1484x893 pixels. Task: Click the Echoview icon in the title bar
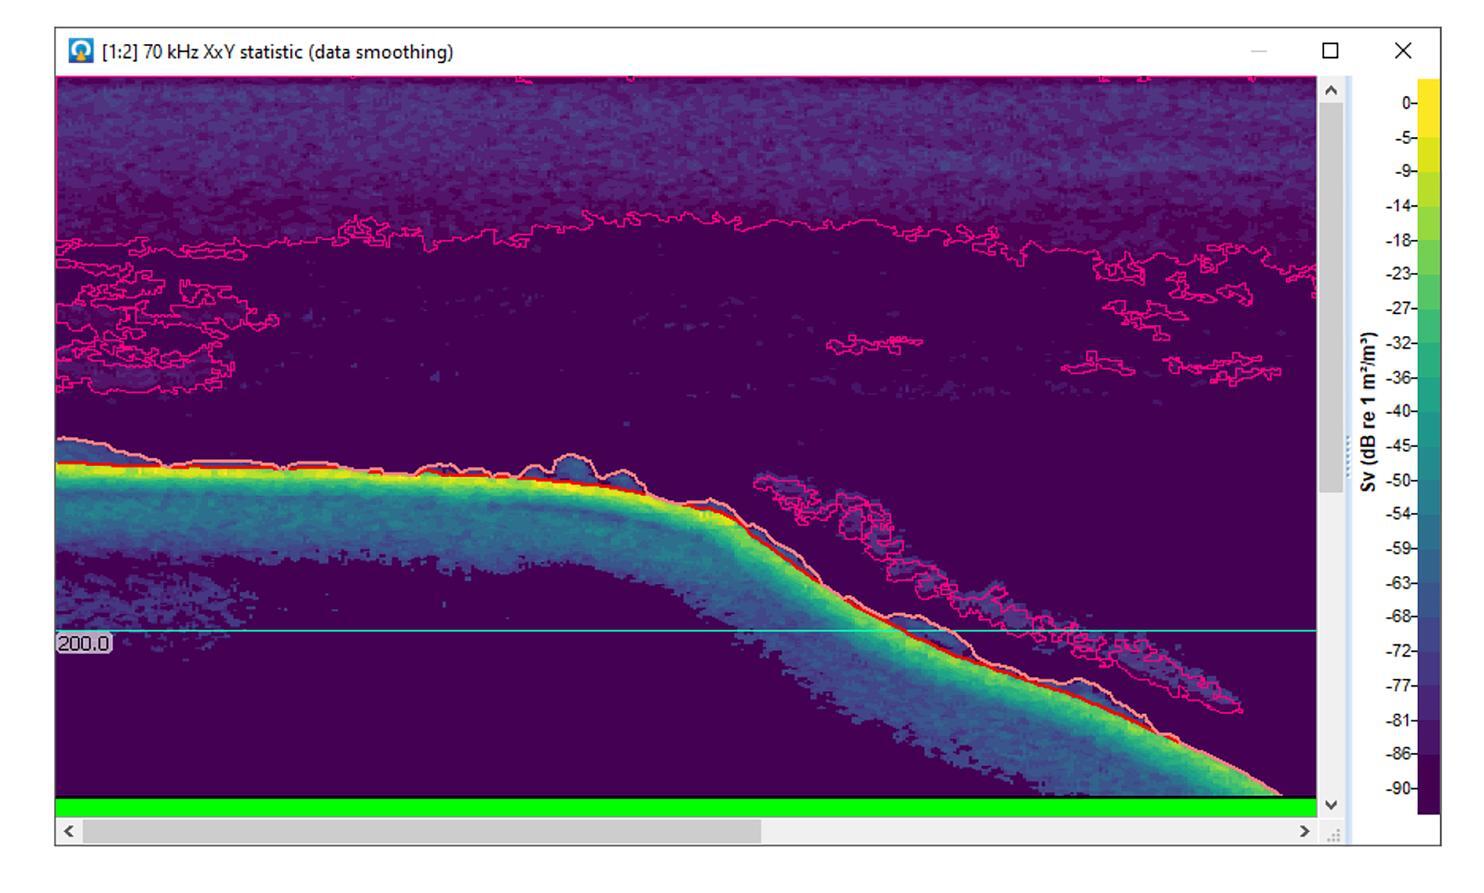click(x=81, y=51)
